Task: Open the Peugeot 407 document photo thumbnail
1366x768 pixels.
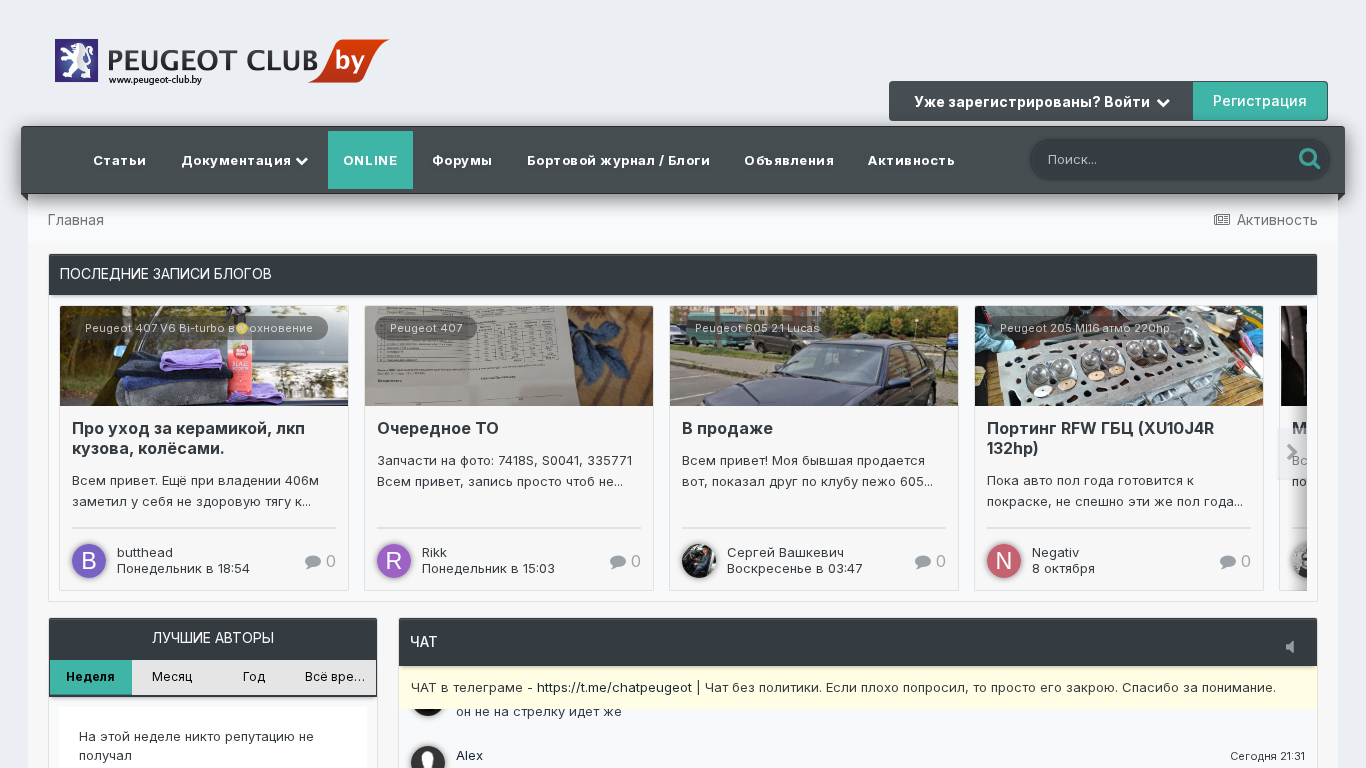Action: tap(509, 356)
